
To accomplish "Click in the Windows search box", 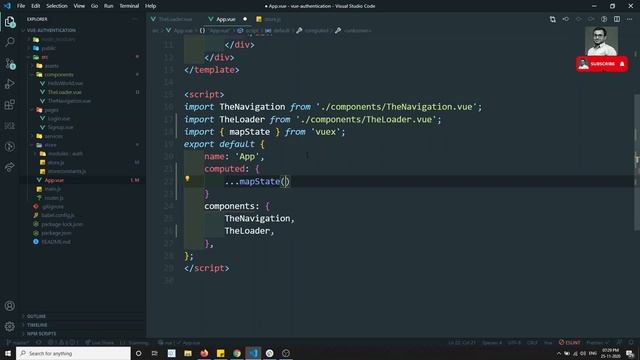I will (x=73, y=353).
